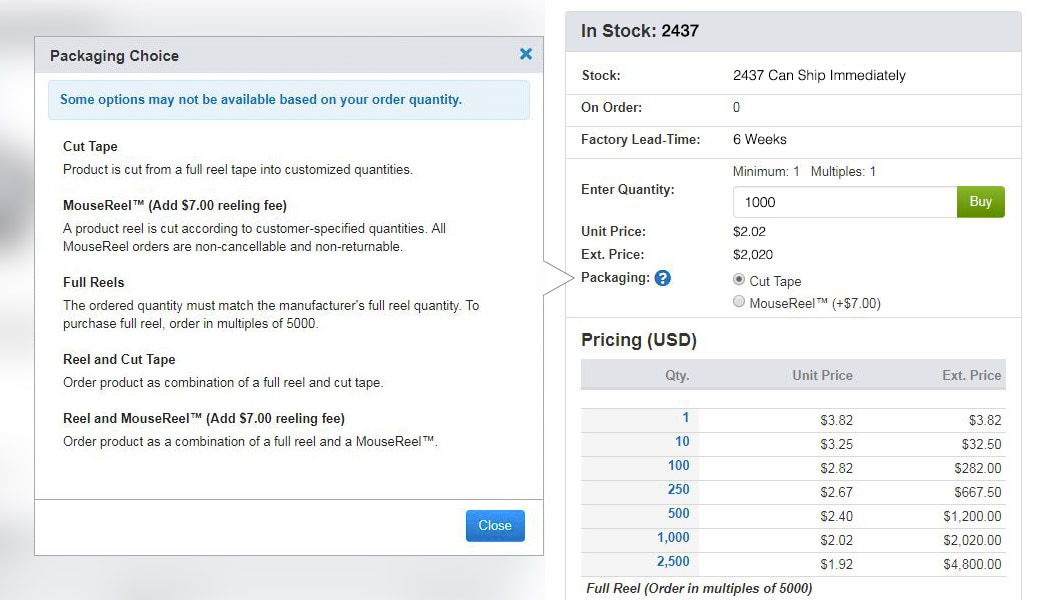Click the Qty. column header

(677, 375)
